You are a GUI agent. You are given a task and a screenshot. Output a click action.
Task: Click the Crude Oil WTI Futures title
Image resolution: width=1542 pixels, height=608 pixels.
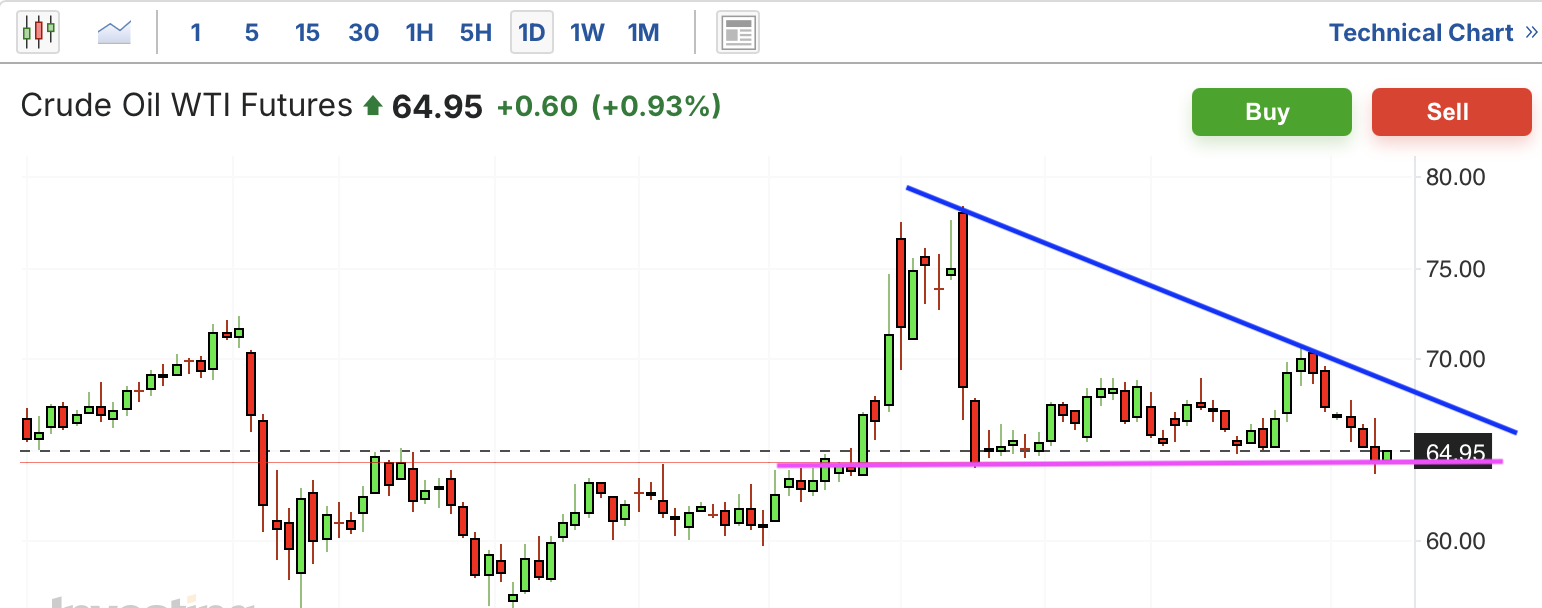pos(187,105)
